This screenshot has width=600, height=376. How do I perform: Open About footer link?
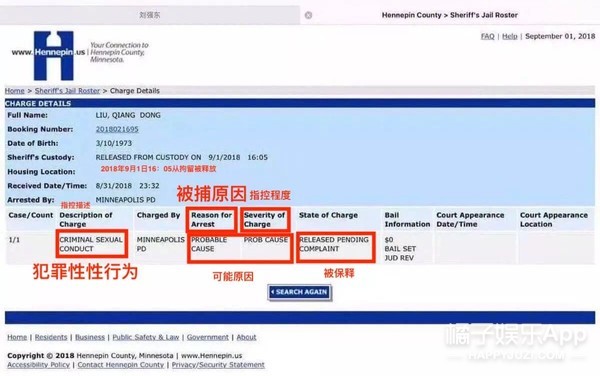246,337
